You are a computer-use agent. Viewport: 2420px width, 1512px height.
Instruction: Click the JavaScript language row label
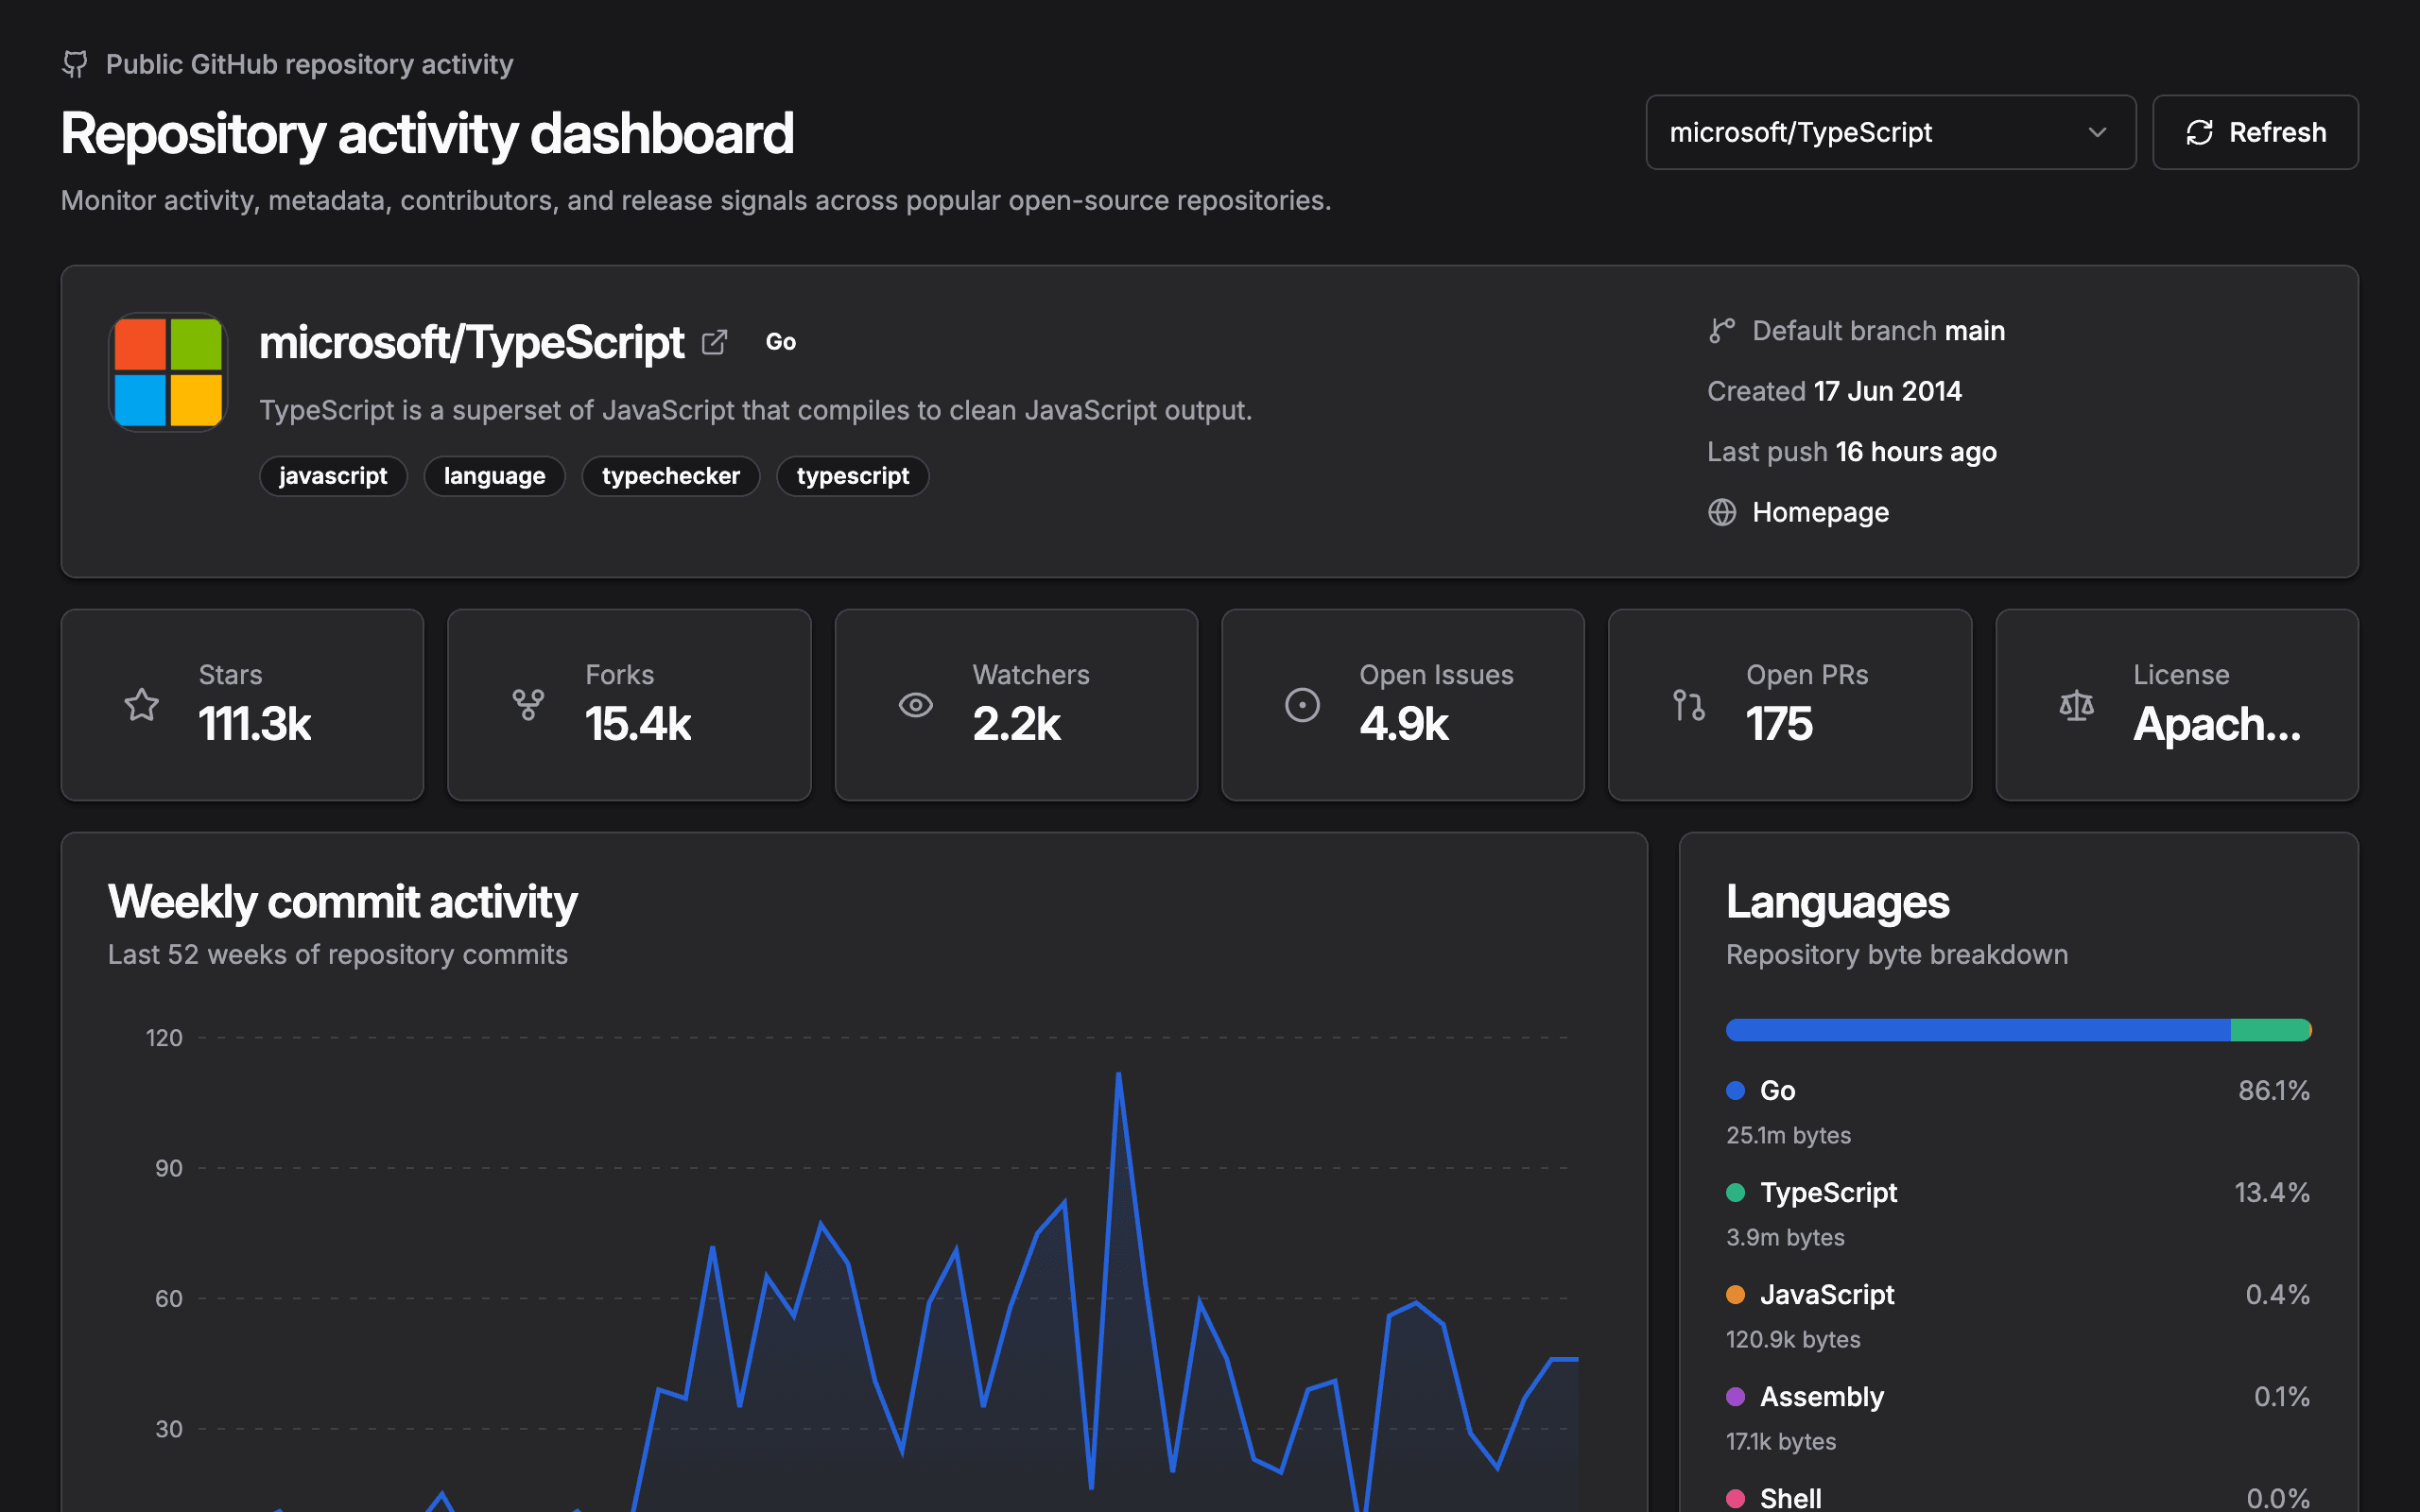(1827, 1294)
